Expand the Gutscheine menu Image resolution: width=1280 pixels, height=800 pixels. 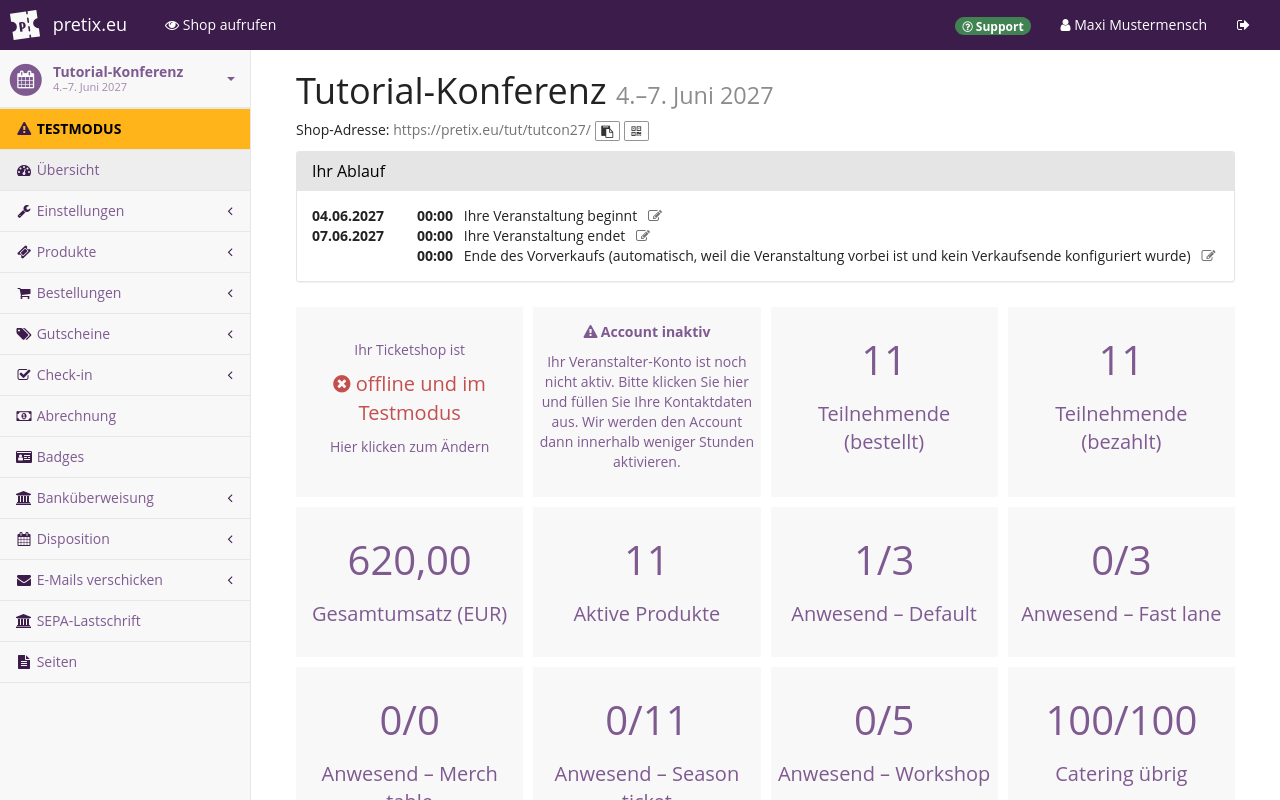pos(125,334)
